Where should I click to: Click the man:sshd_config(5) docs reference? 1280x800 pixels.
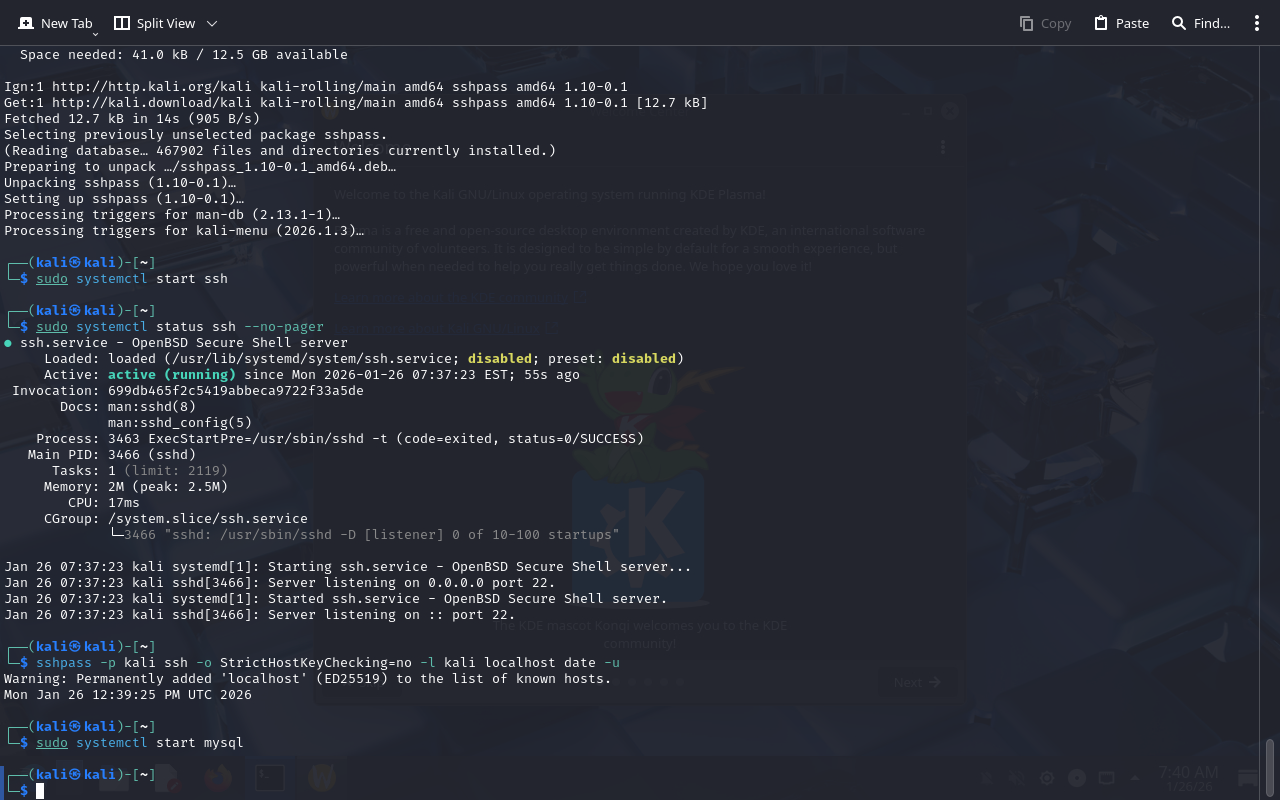180,423
